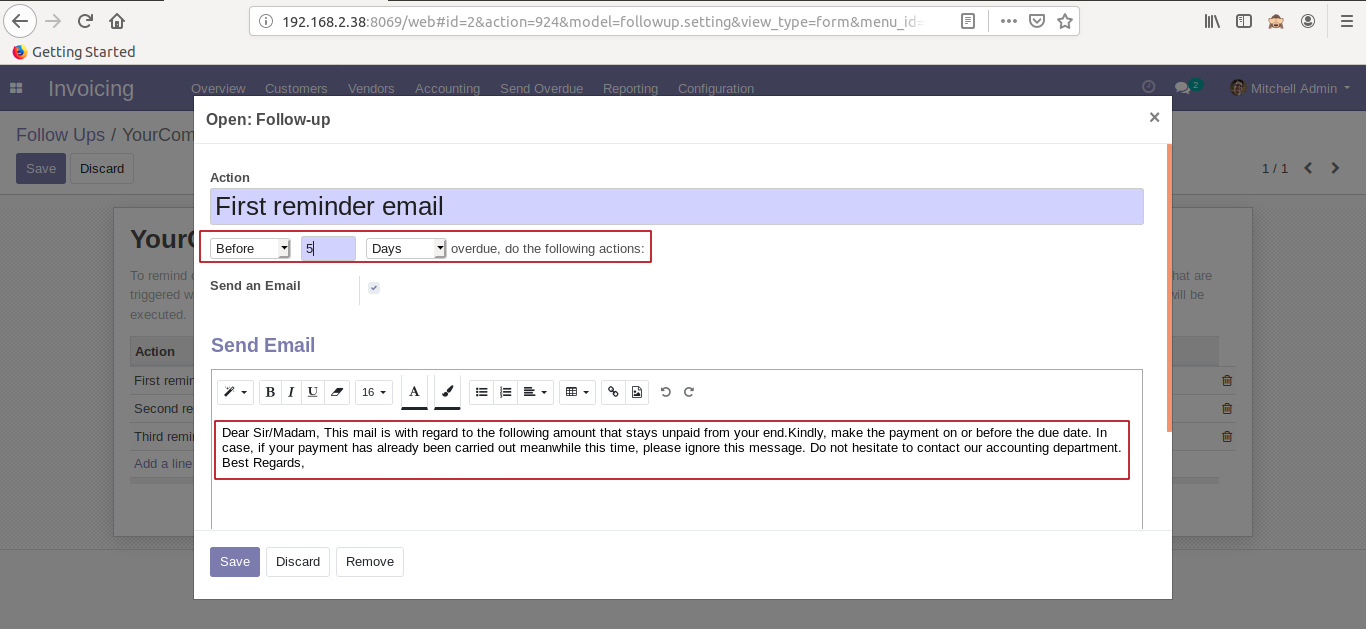The image size is (1366, 629).
Task: Go to next record arrow
Action: [1335, 168]
